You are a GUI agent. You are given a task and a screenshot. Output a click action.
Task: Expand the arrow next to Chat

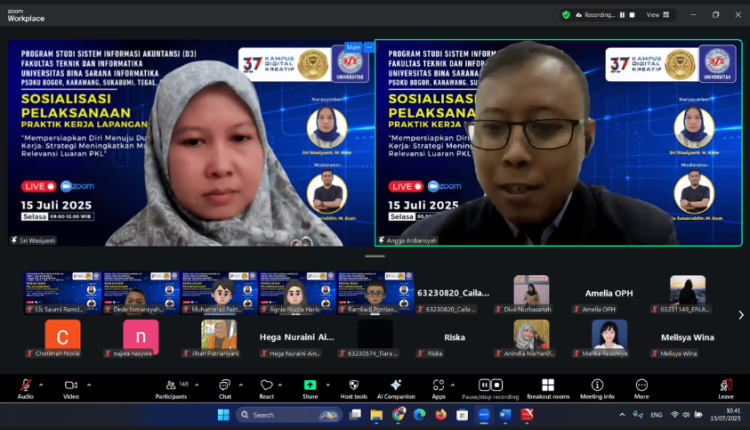coord(241,385)
